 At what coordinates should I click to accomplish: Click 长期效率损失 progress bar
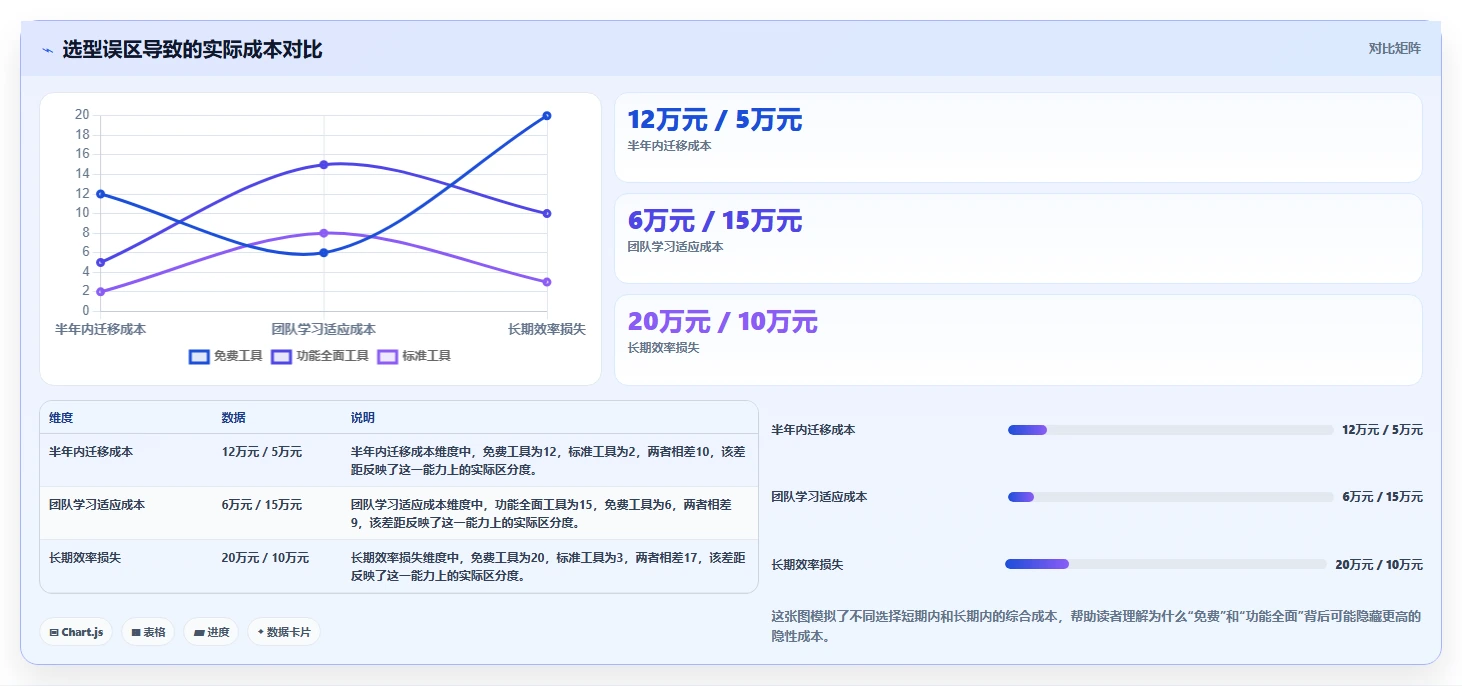1165,564
